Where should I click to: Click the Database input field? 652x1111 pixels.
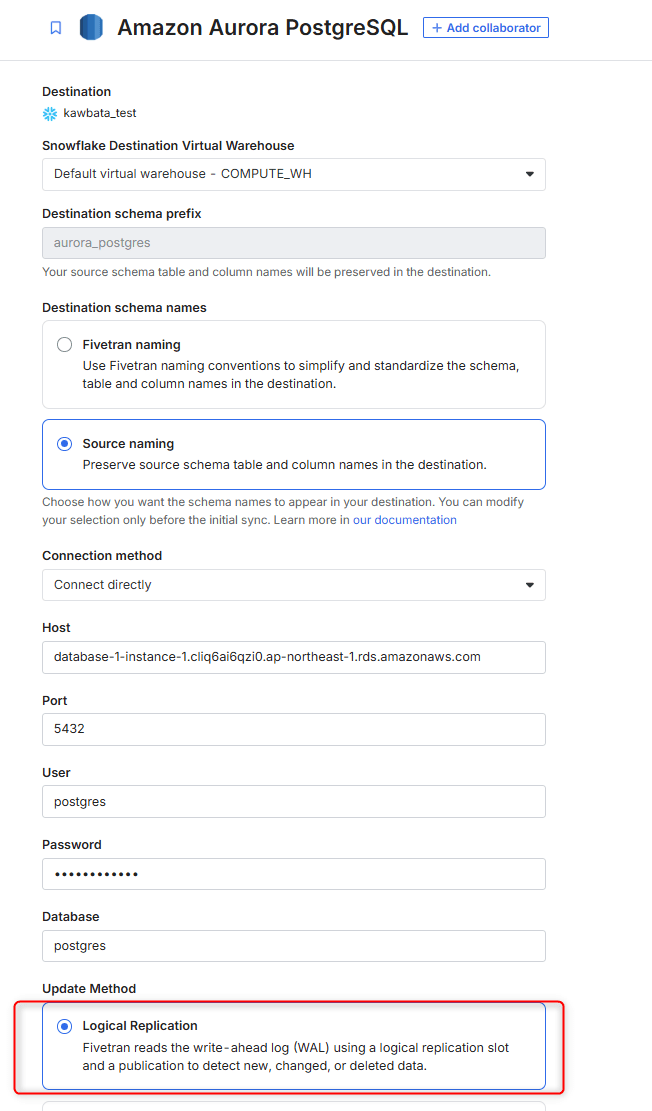294,946
